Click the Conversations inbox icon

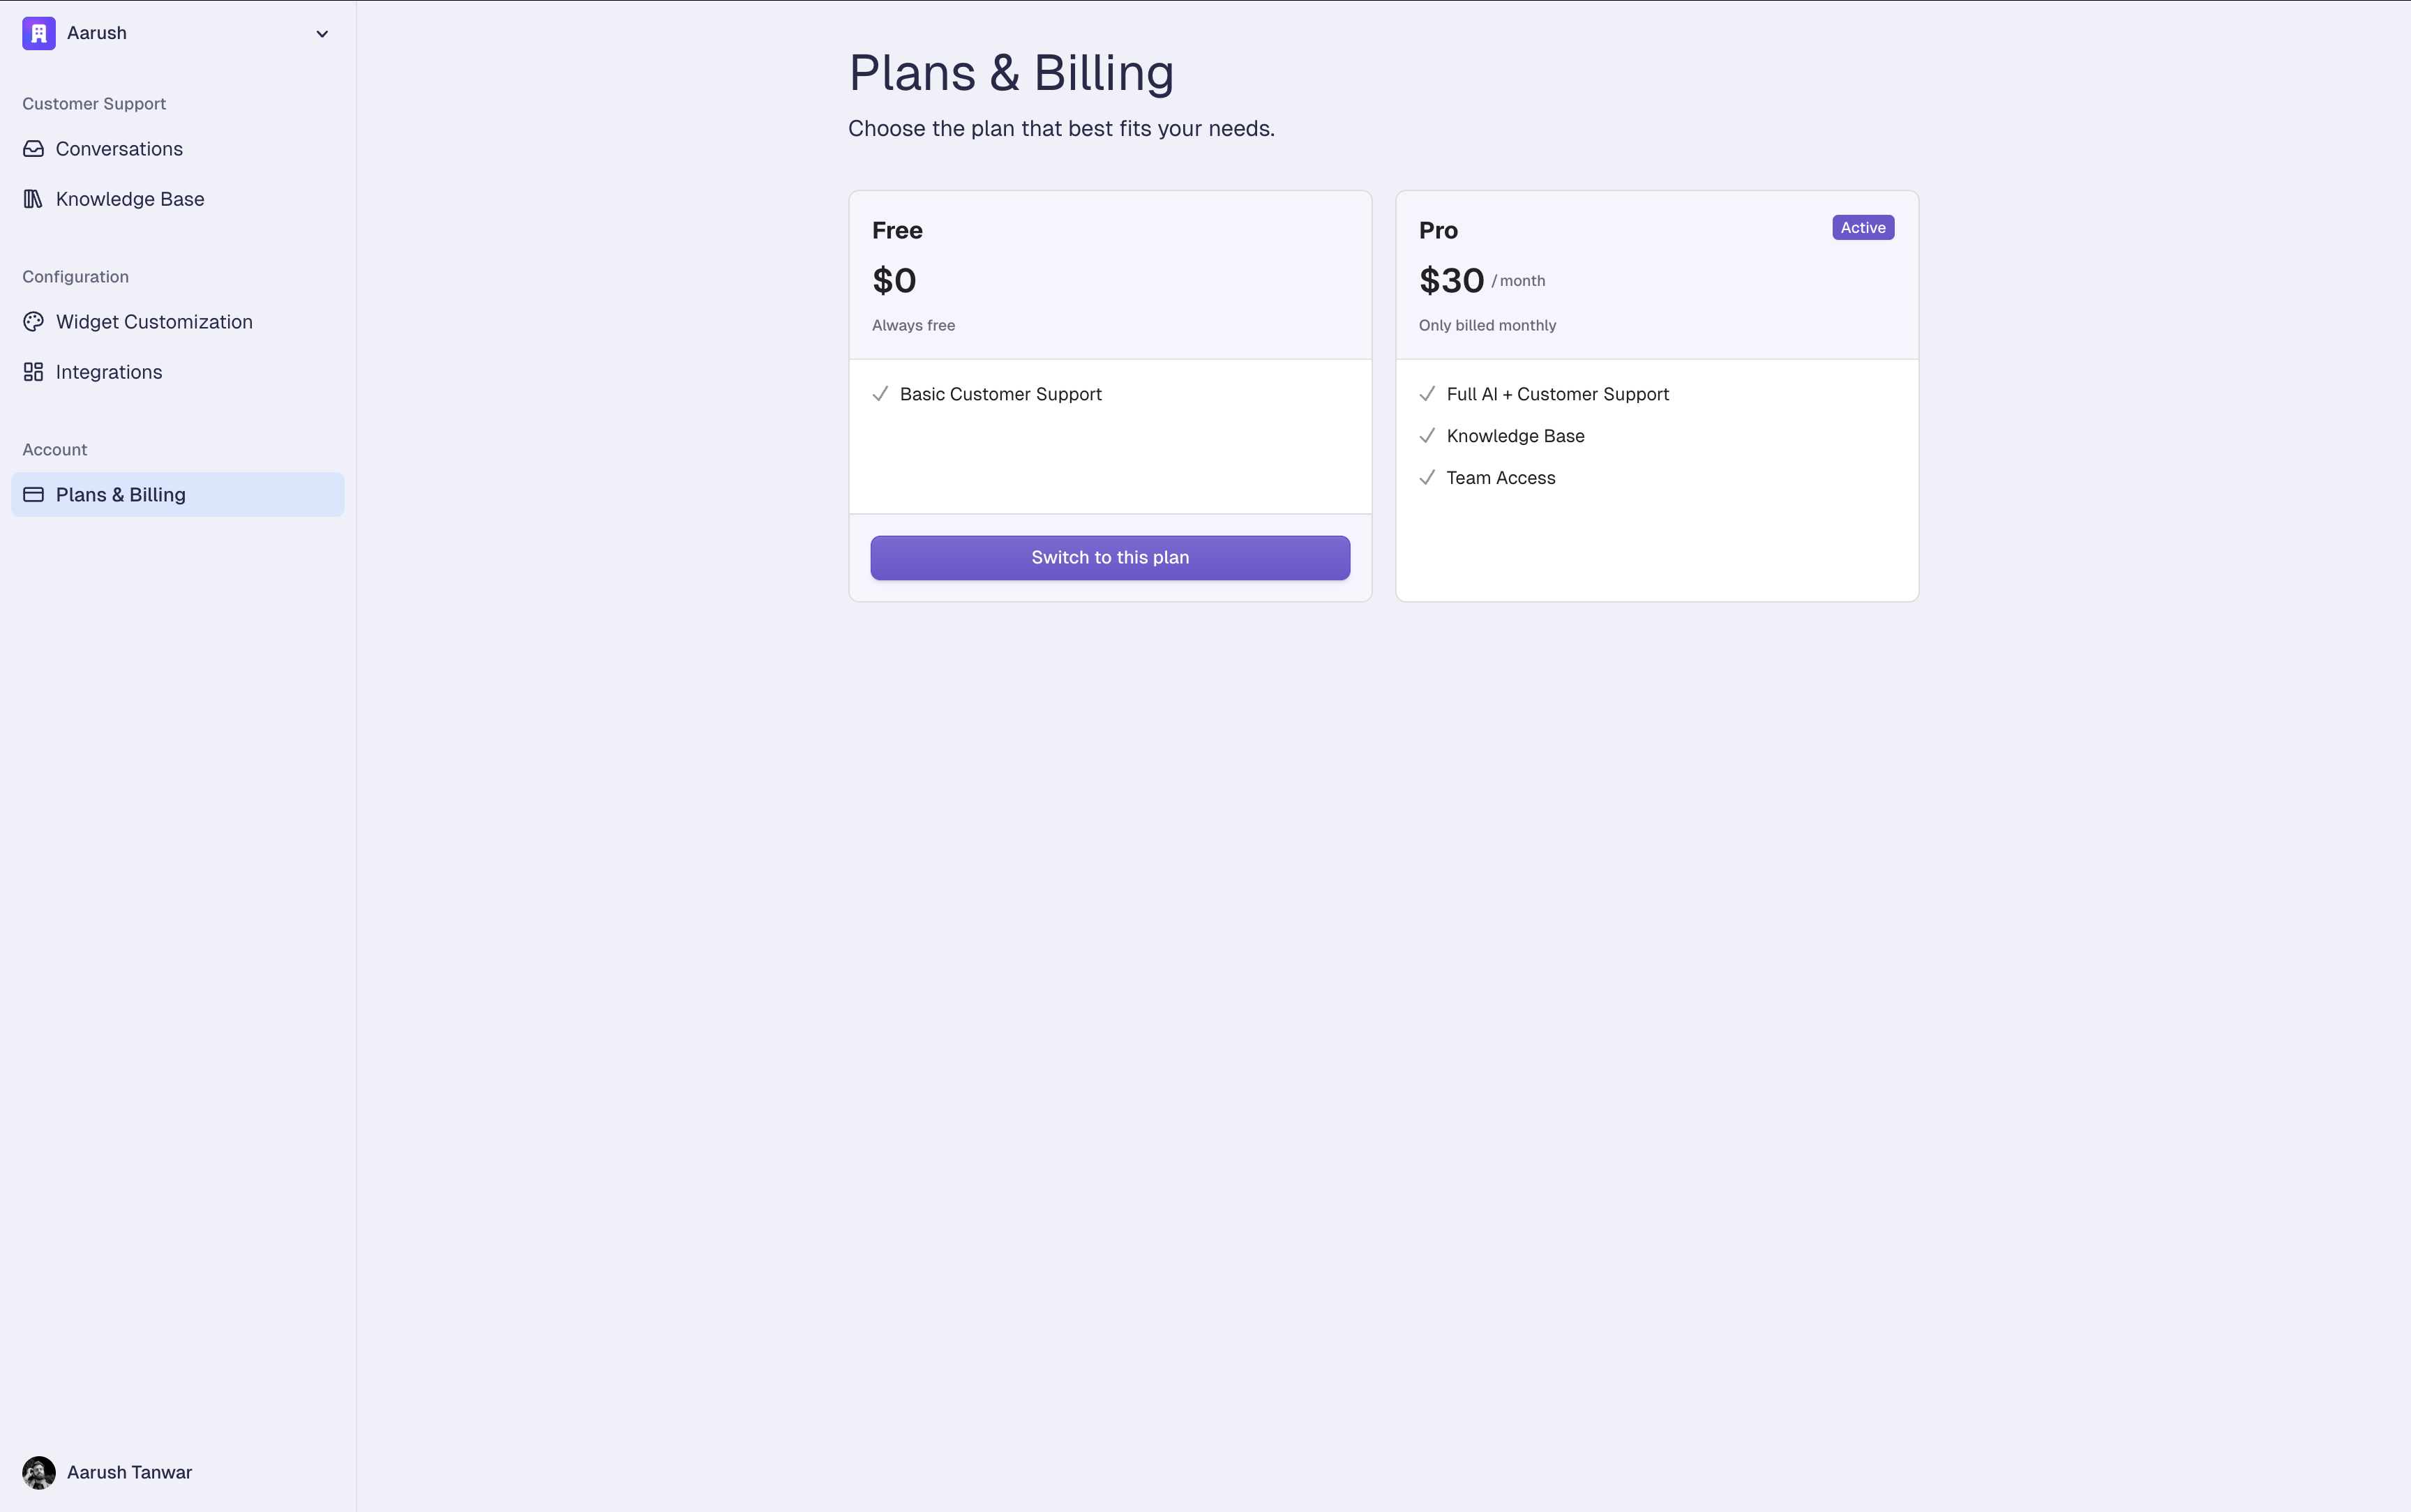(33, 149)
